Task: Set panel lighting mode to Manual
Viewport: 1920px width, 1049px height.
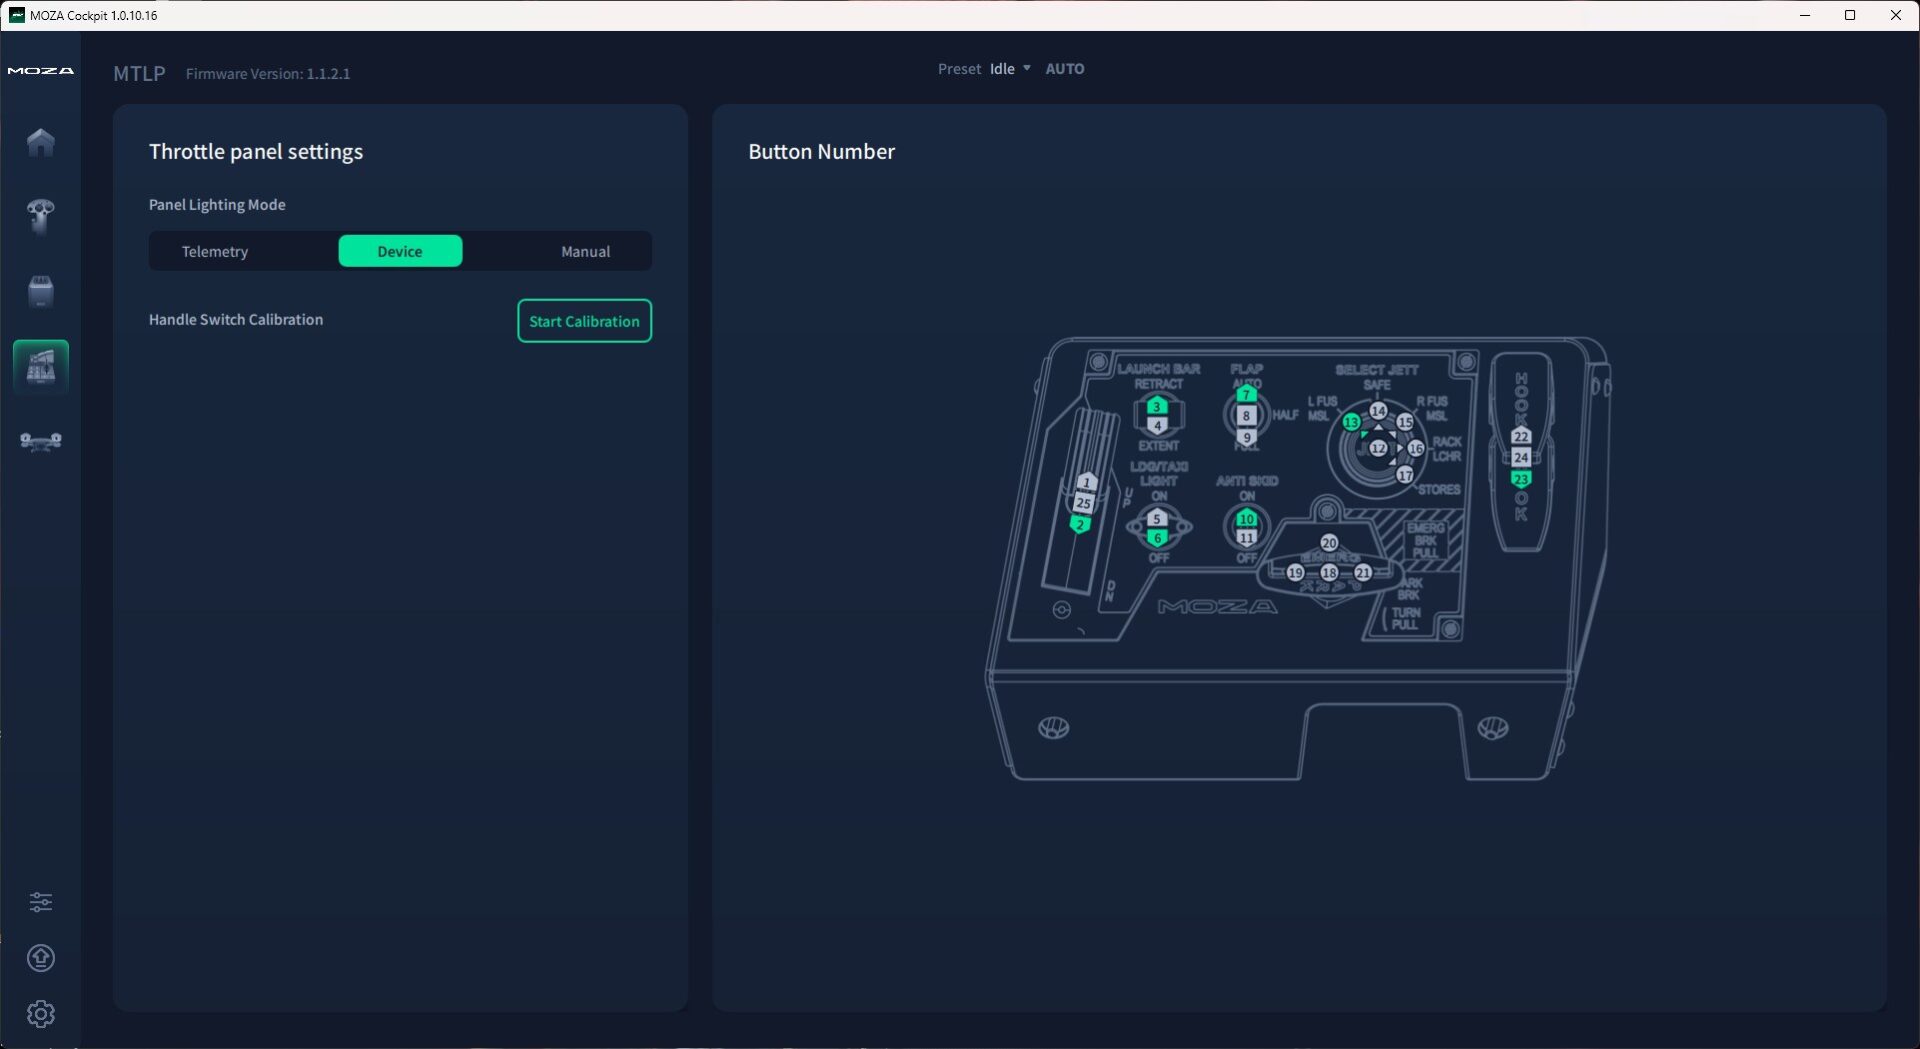Action: click(585, 252)
